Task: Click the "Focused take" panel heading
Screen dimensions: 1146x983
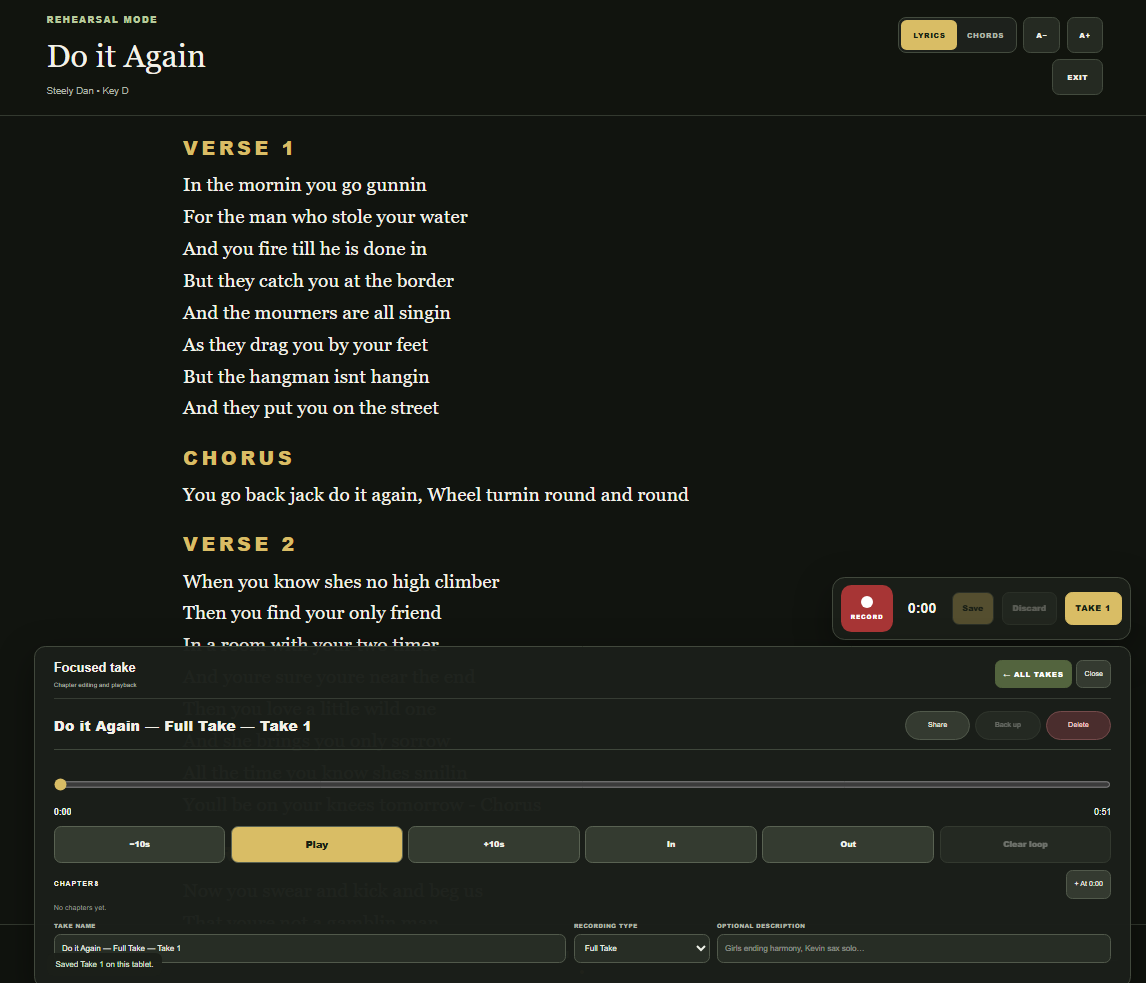Action: point(94,667)
